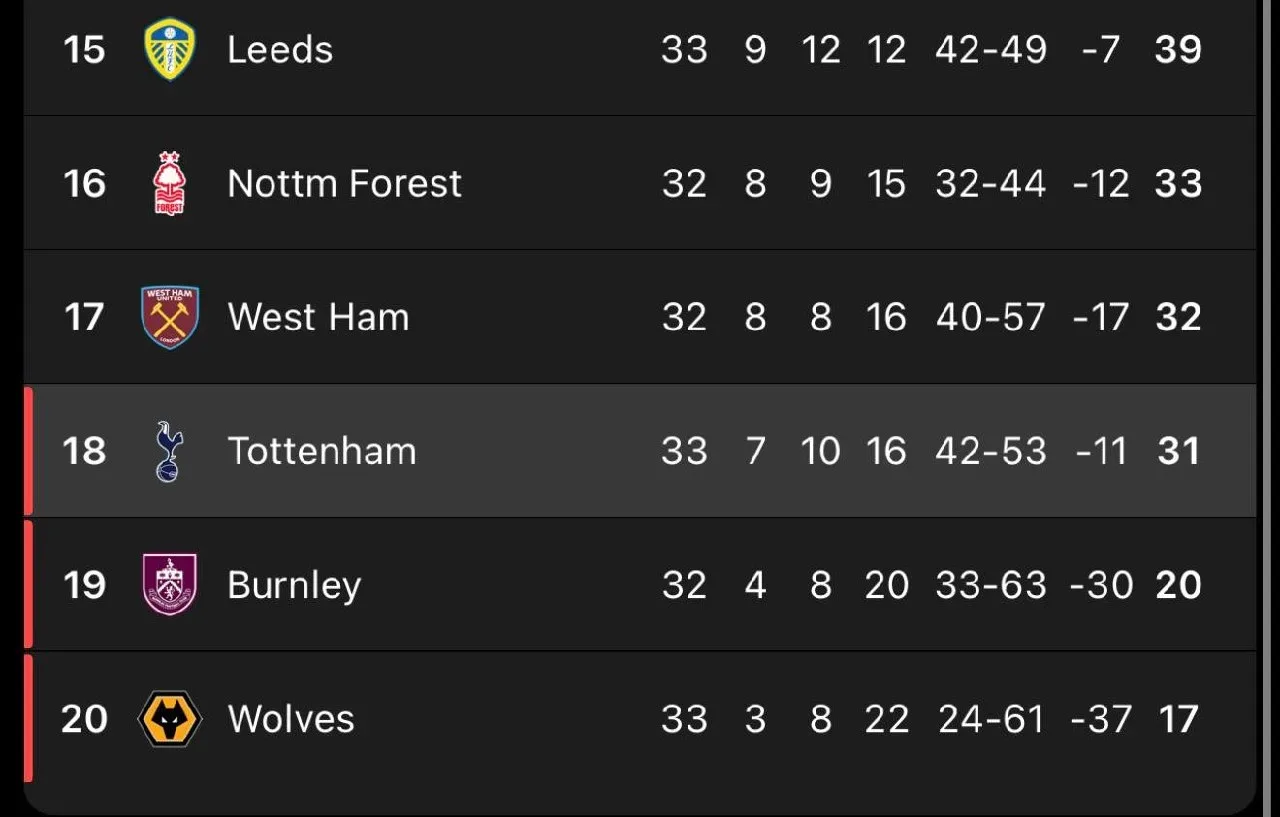Click Leeds' 39 points total
The width and height of the screenshot is (1280, 817).
[1178, 49]
